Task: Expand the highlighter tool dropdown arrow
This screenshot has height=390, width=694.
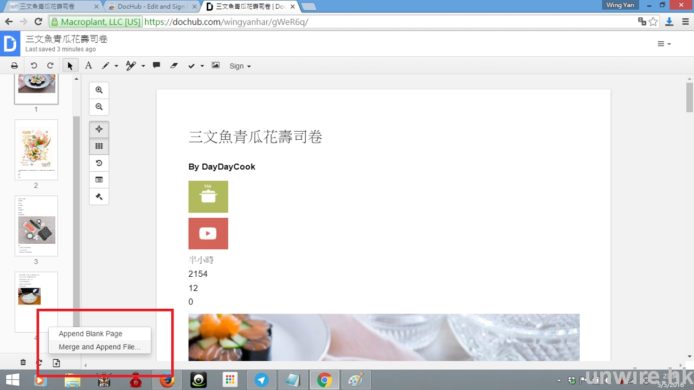Action: tap(143, 66)
